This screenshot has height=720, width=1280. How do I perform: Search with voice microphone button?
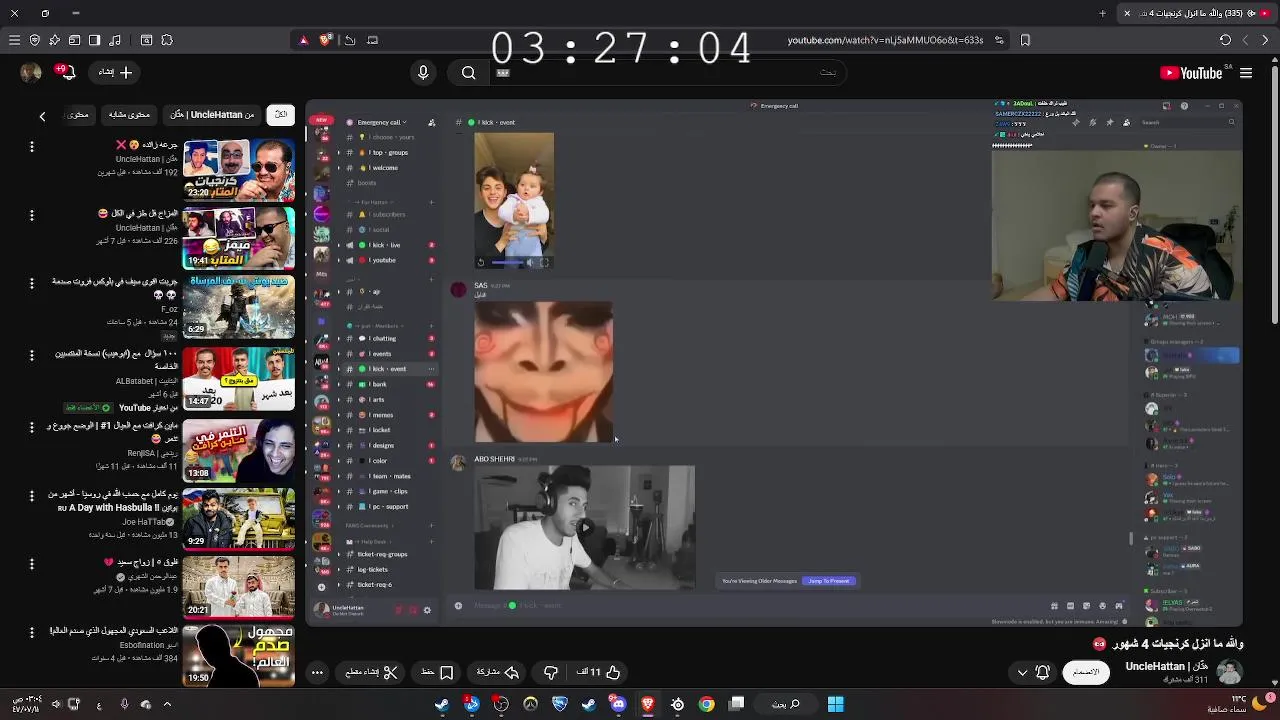pos(423,72)
